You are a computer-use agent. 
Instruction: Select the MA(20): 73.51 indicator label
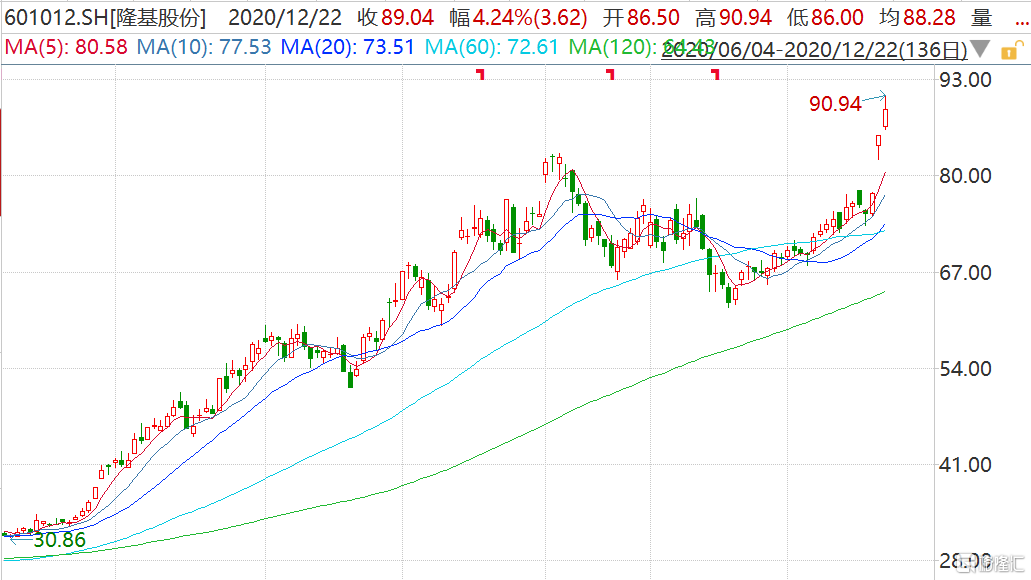[348, 47]
